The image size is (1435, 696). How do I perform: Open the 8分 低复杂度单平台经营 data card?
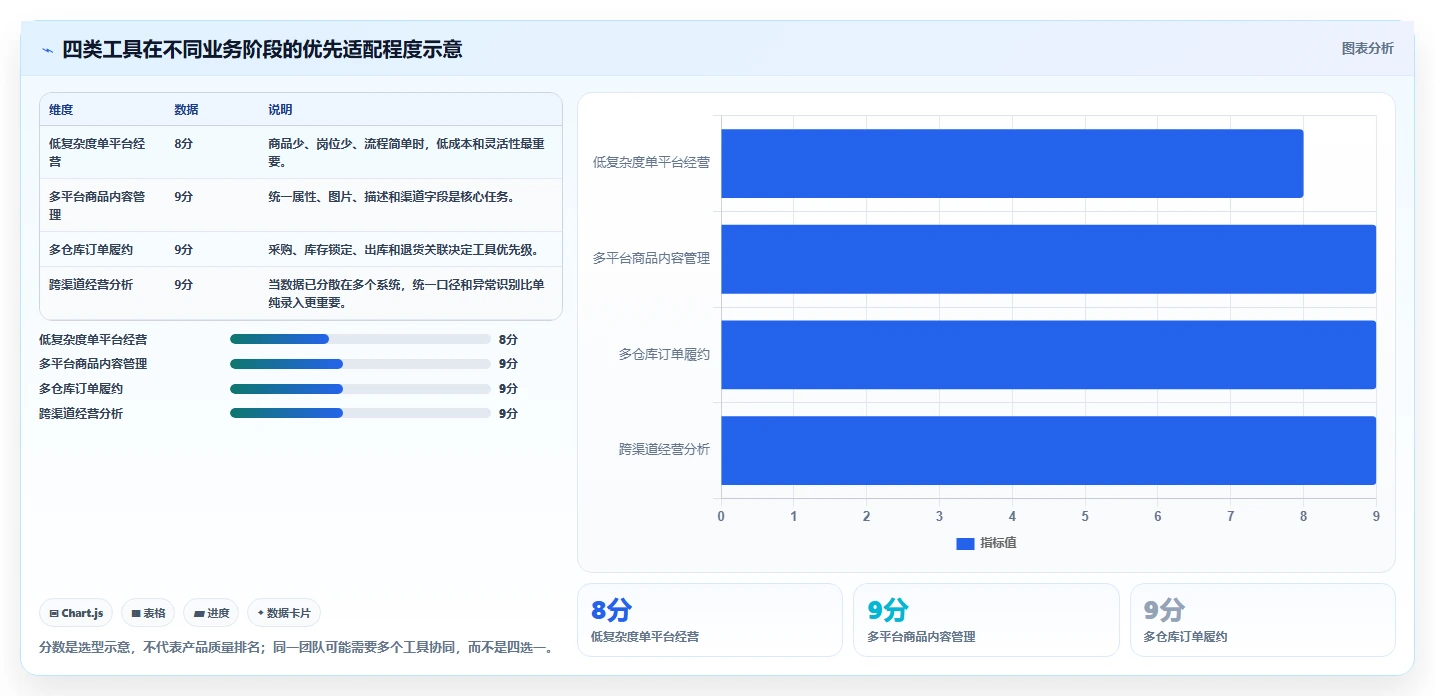pyautogui.click(x=710, y=620)
